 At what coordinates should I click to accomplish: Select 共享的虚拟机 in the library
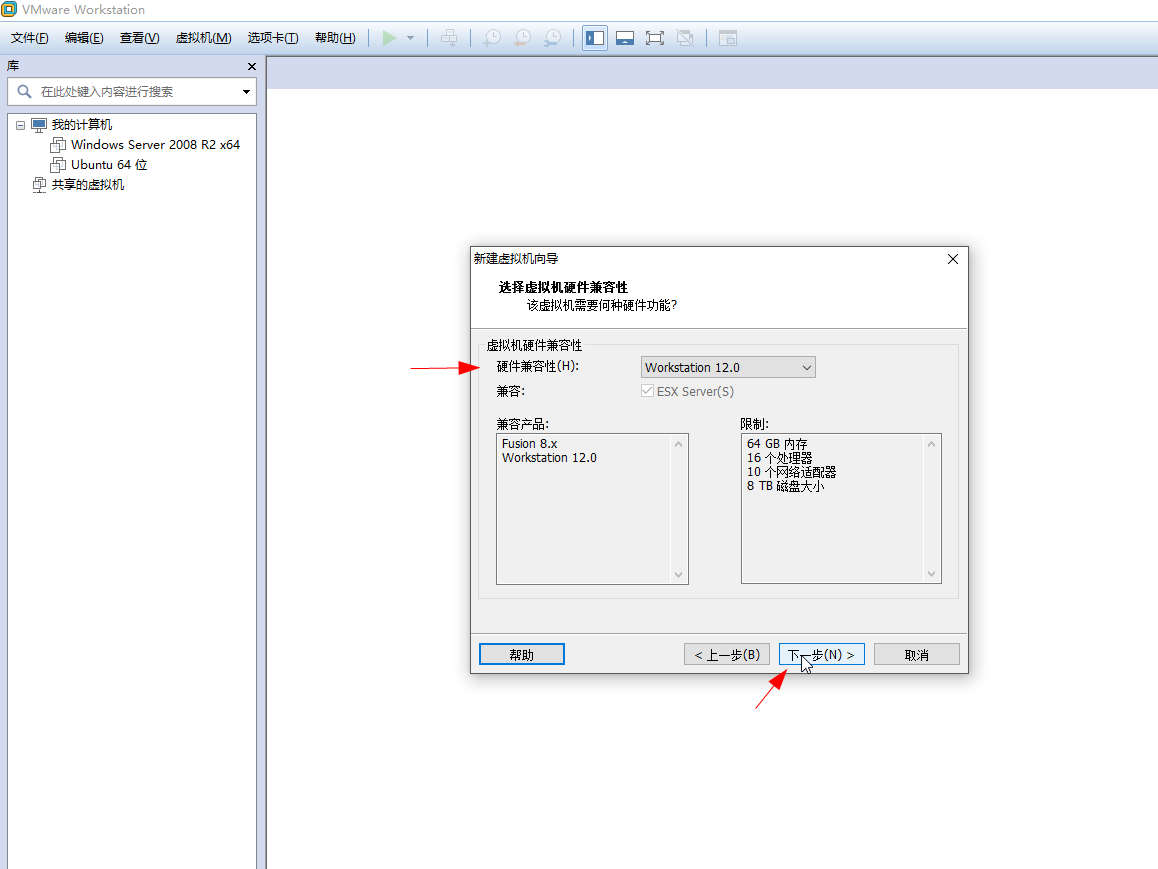tap(88, 185)
